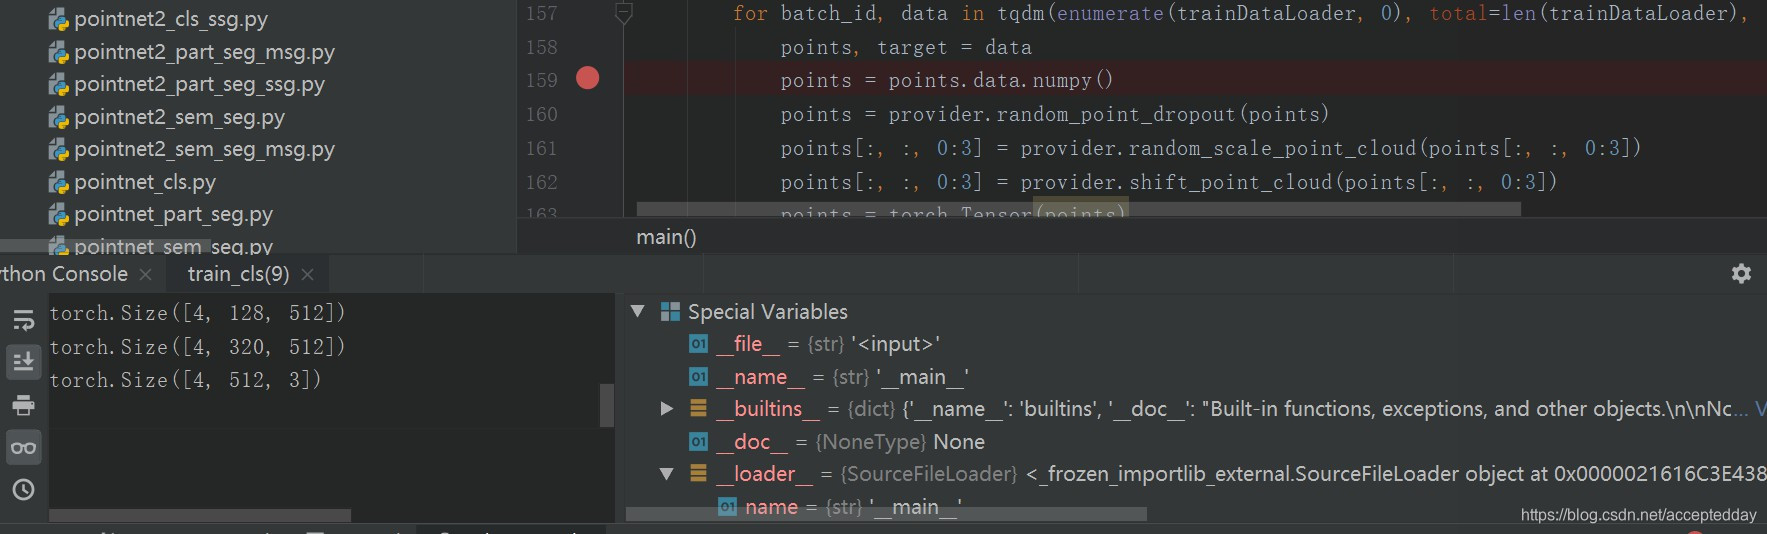
Task: Click the __file__ variable type icon
Action: click(x=699, y=344)
